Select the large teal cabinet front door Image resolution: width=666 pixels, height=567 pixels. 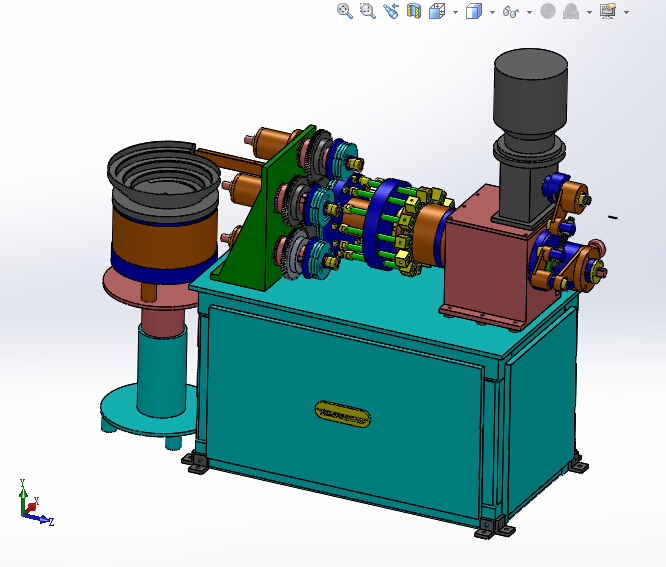(x=344, y=408)
